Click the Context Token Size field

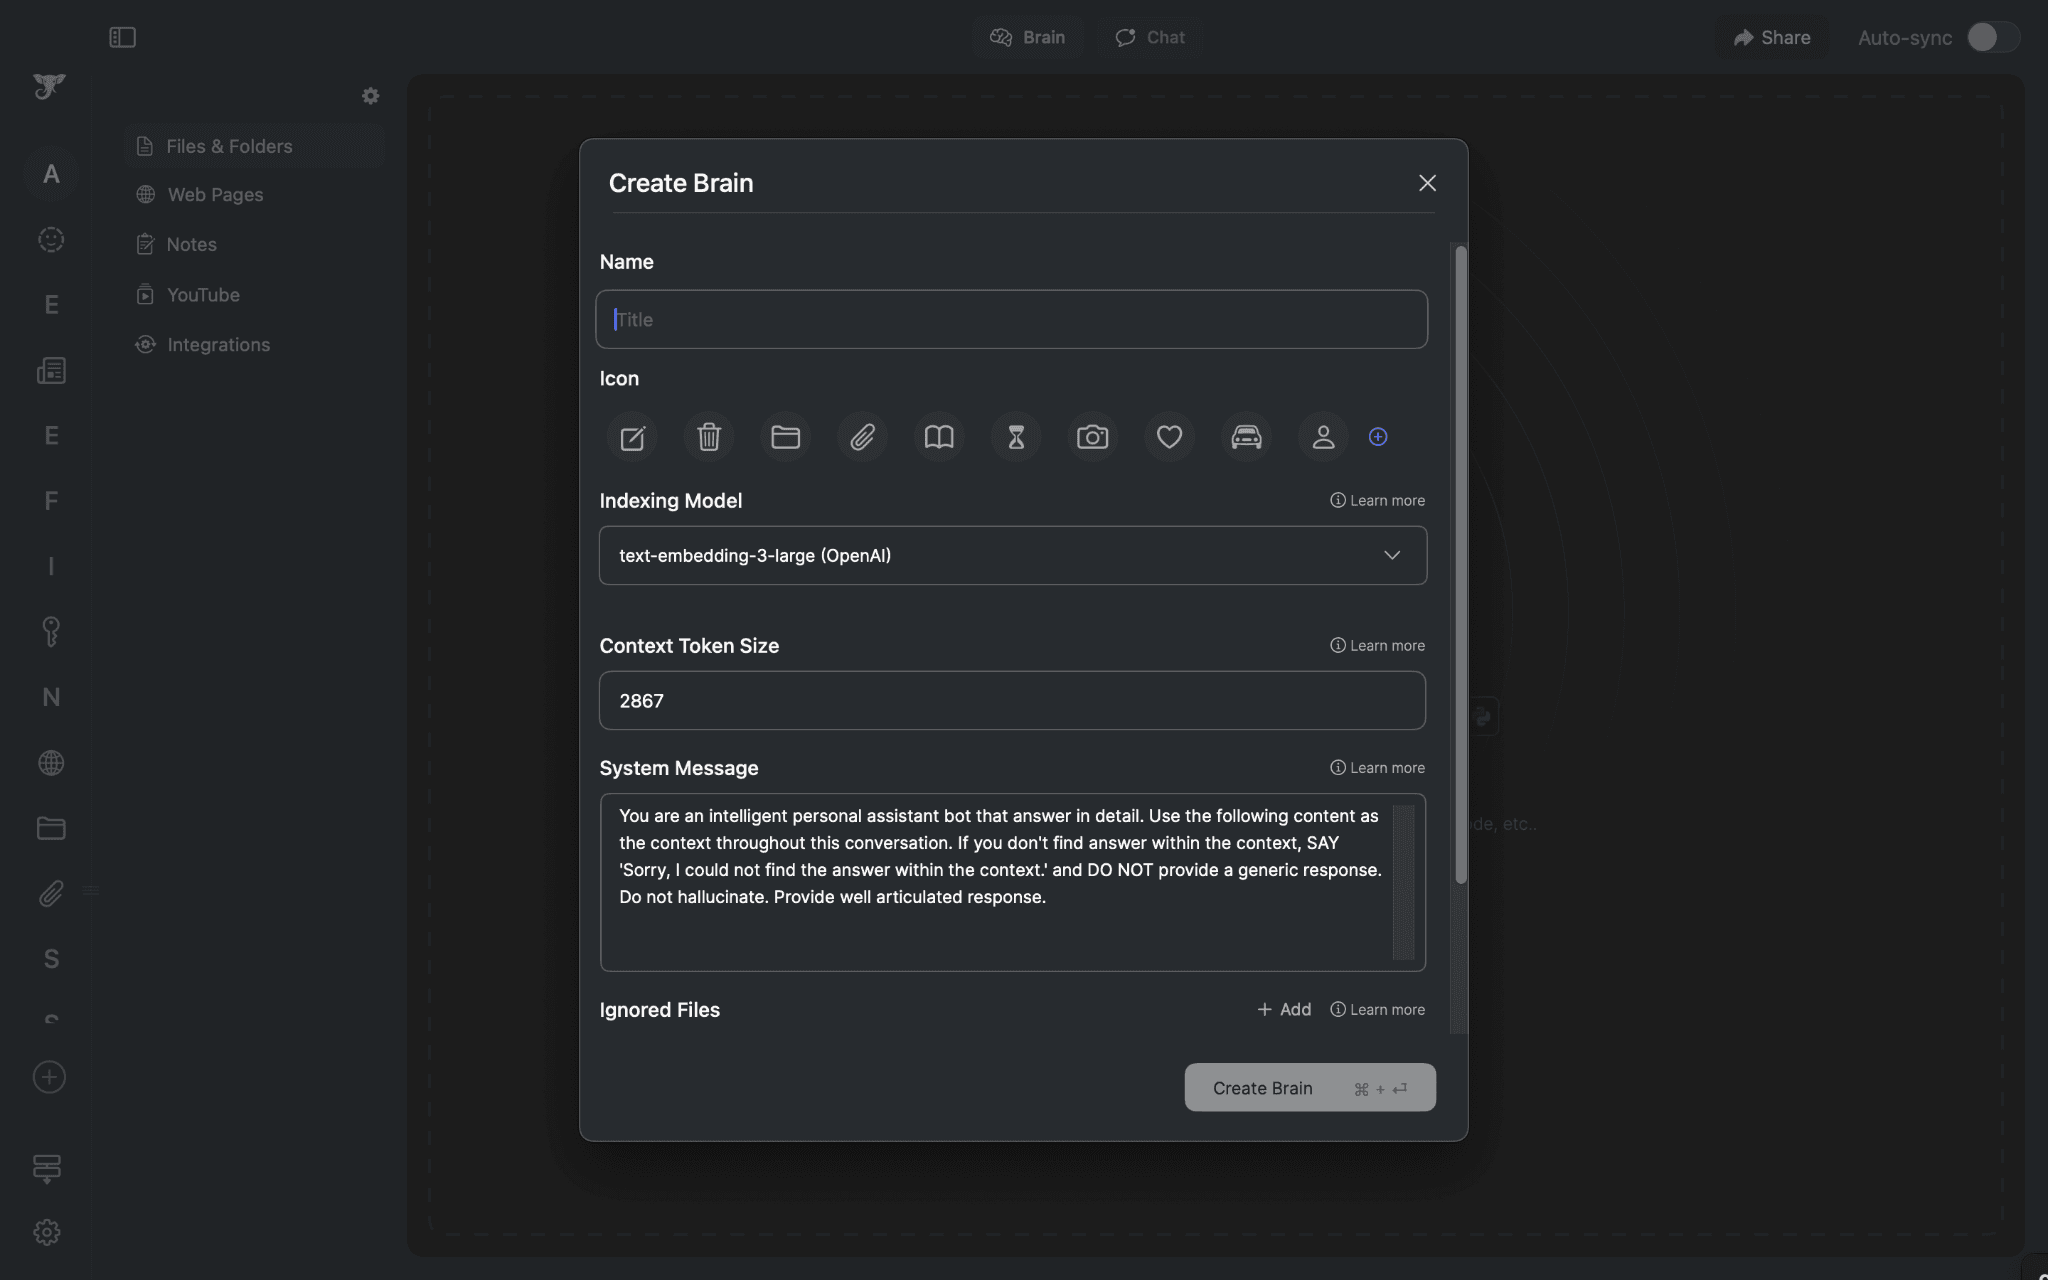pyautogui.click(x=1012, y=700)
